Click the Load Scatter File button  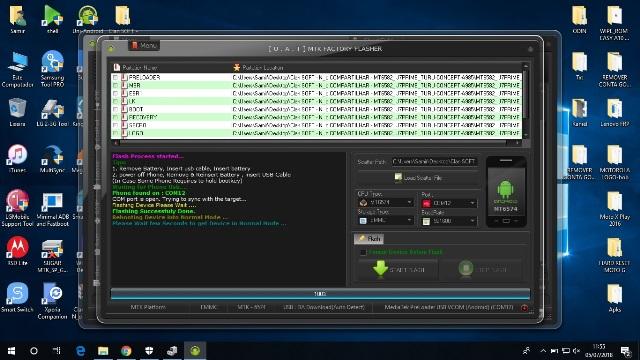418,178
